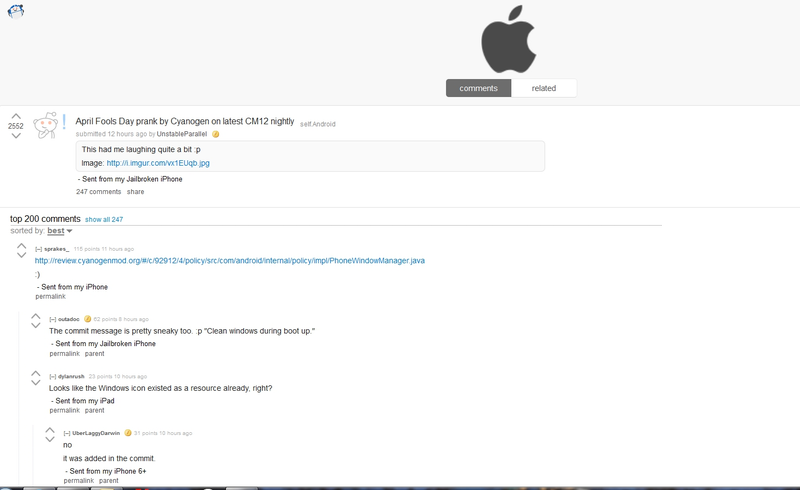Viewport: 800px width, 490px height.
Task: Open the reddit alien logo home icon
Action: coord(16,11)
